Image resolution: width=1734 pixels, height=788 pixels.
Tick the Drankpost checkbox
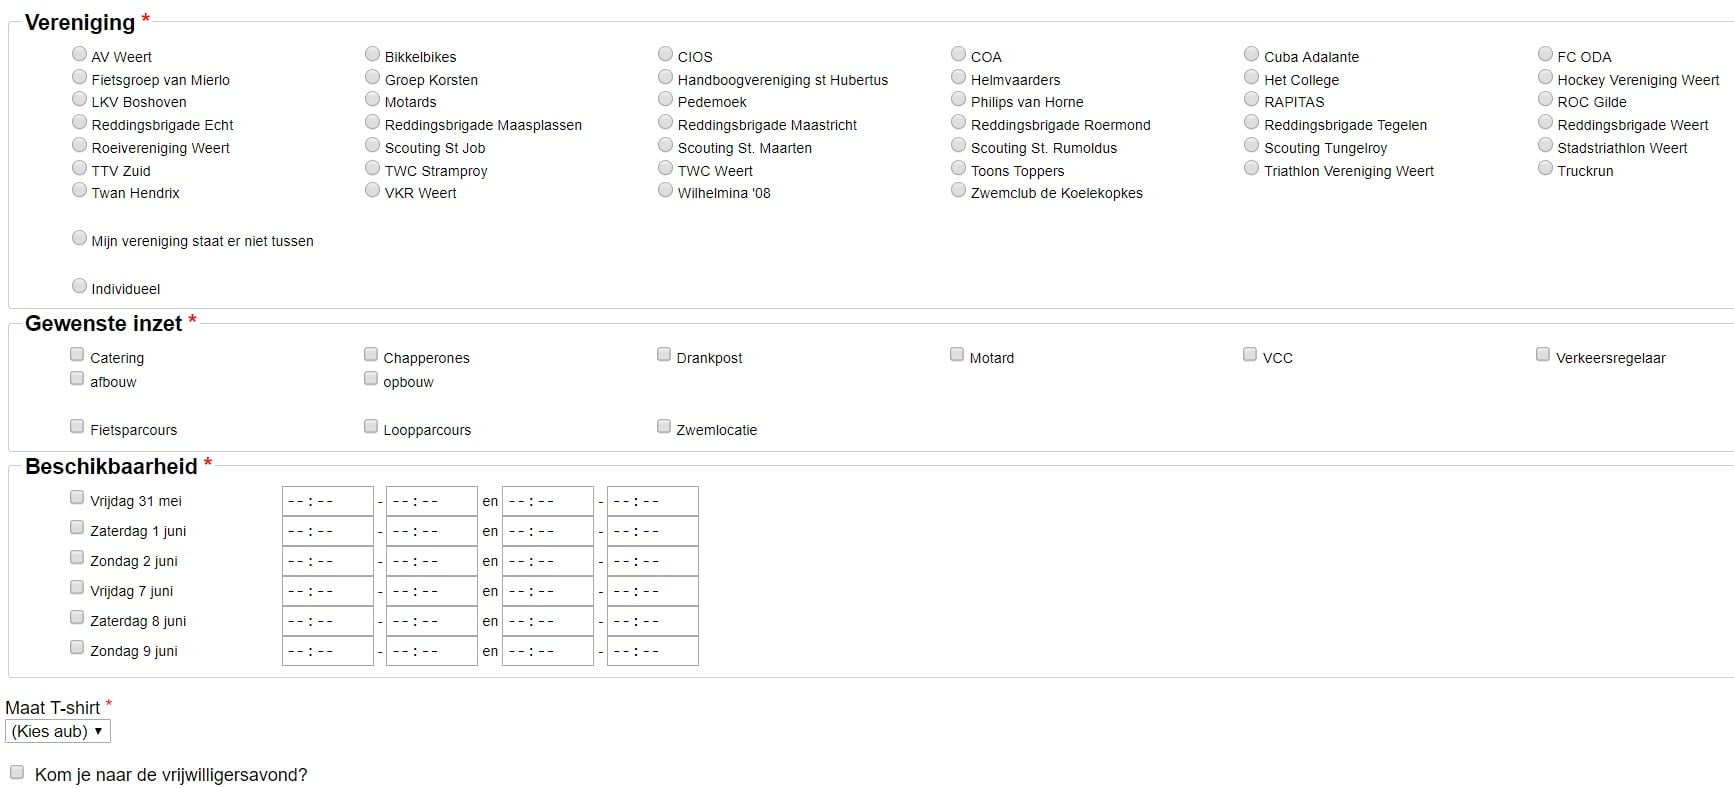coord(664,354)
